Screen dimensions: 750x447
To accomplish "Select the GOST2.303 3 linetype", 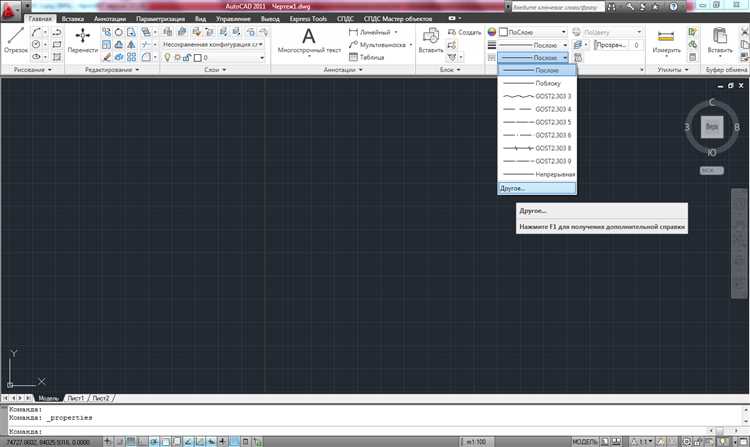I will click(x=537, y=96).
